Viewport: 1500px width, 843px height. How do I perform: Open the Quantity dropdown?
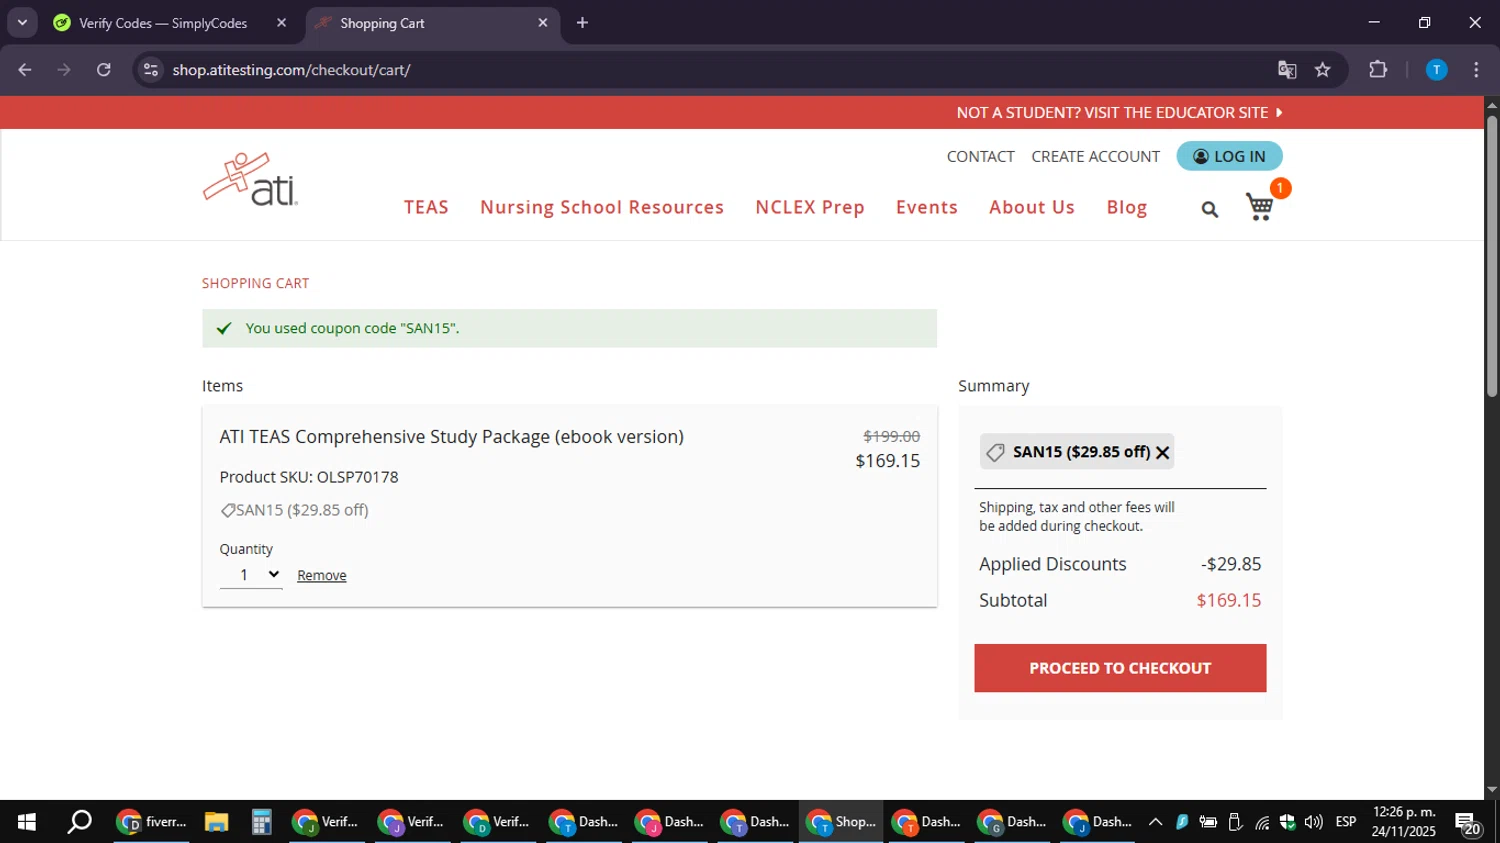pos(251,575)
